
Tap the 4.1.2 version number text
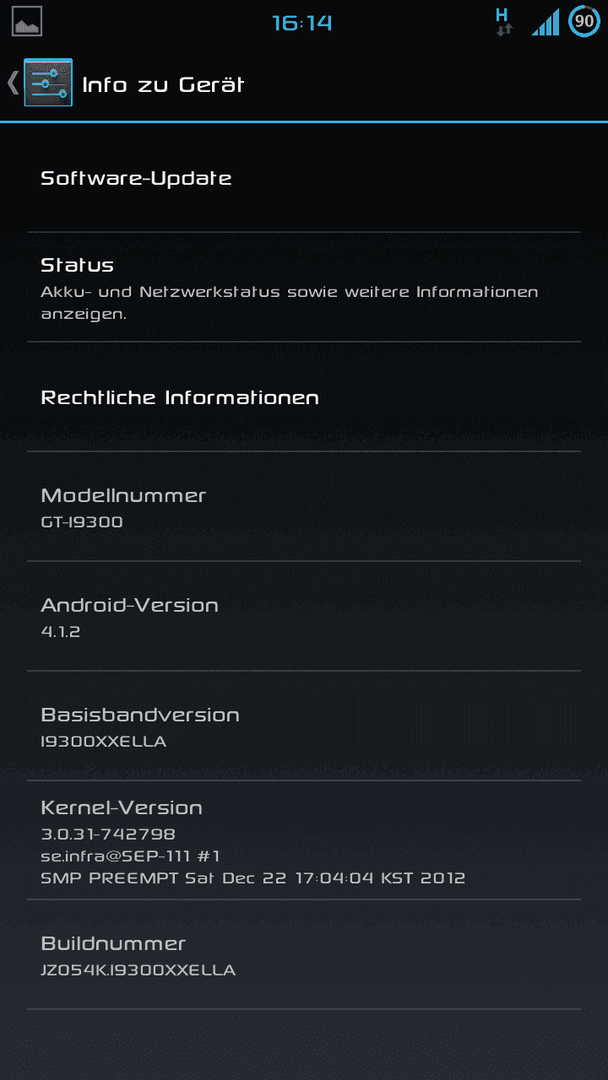61,631
